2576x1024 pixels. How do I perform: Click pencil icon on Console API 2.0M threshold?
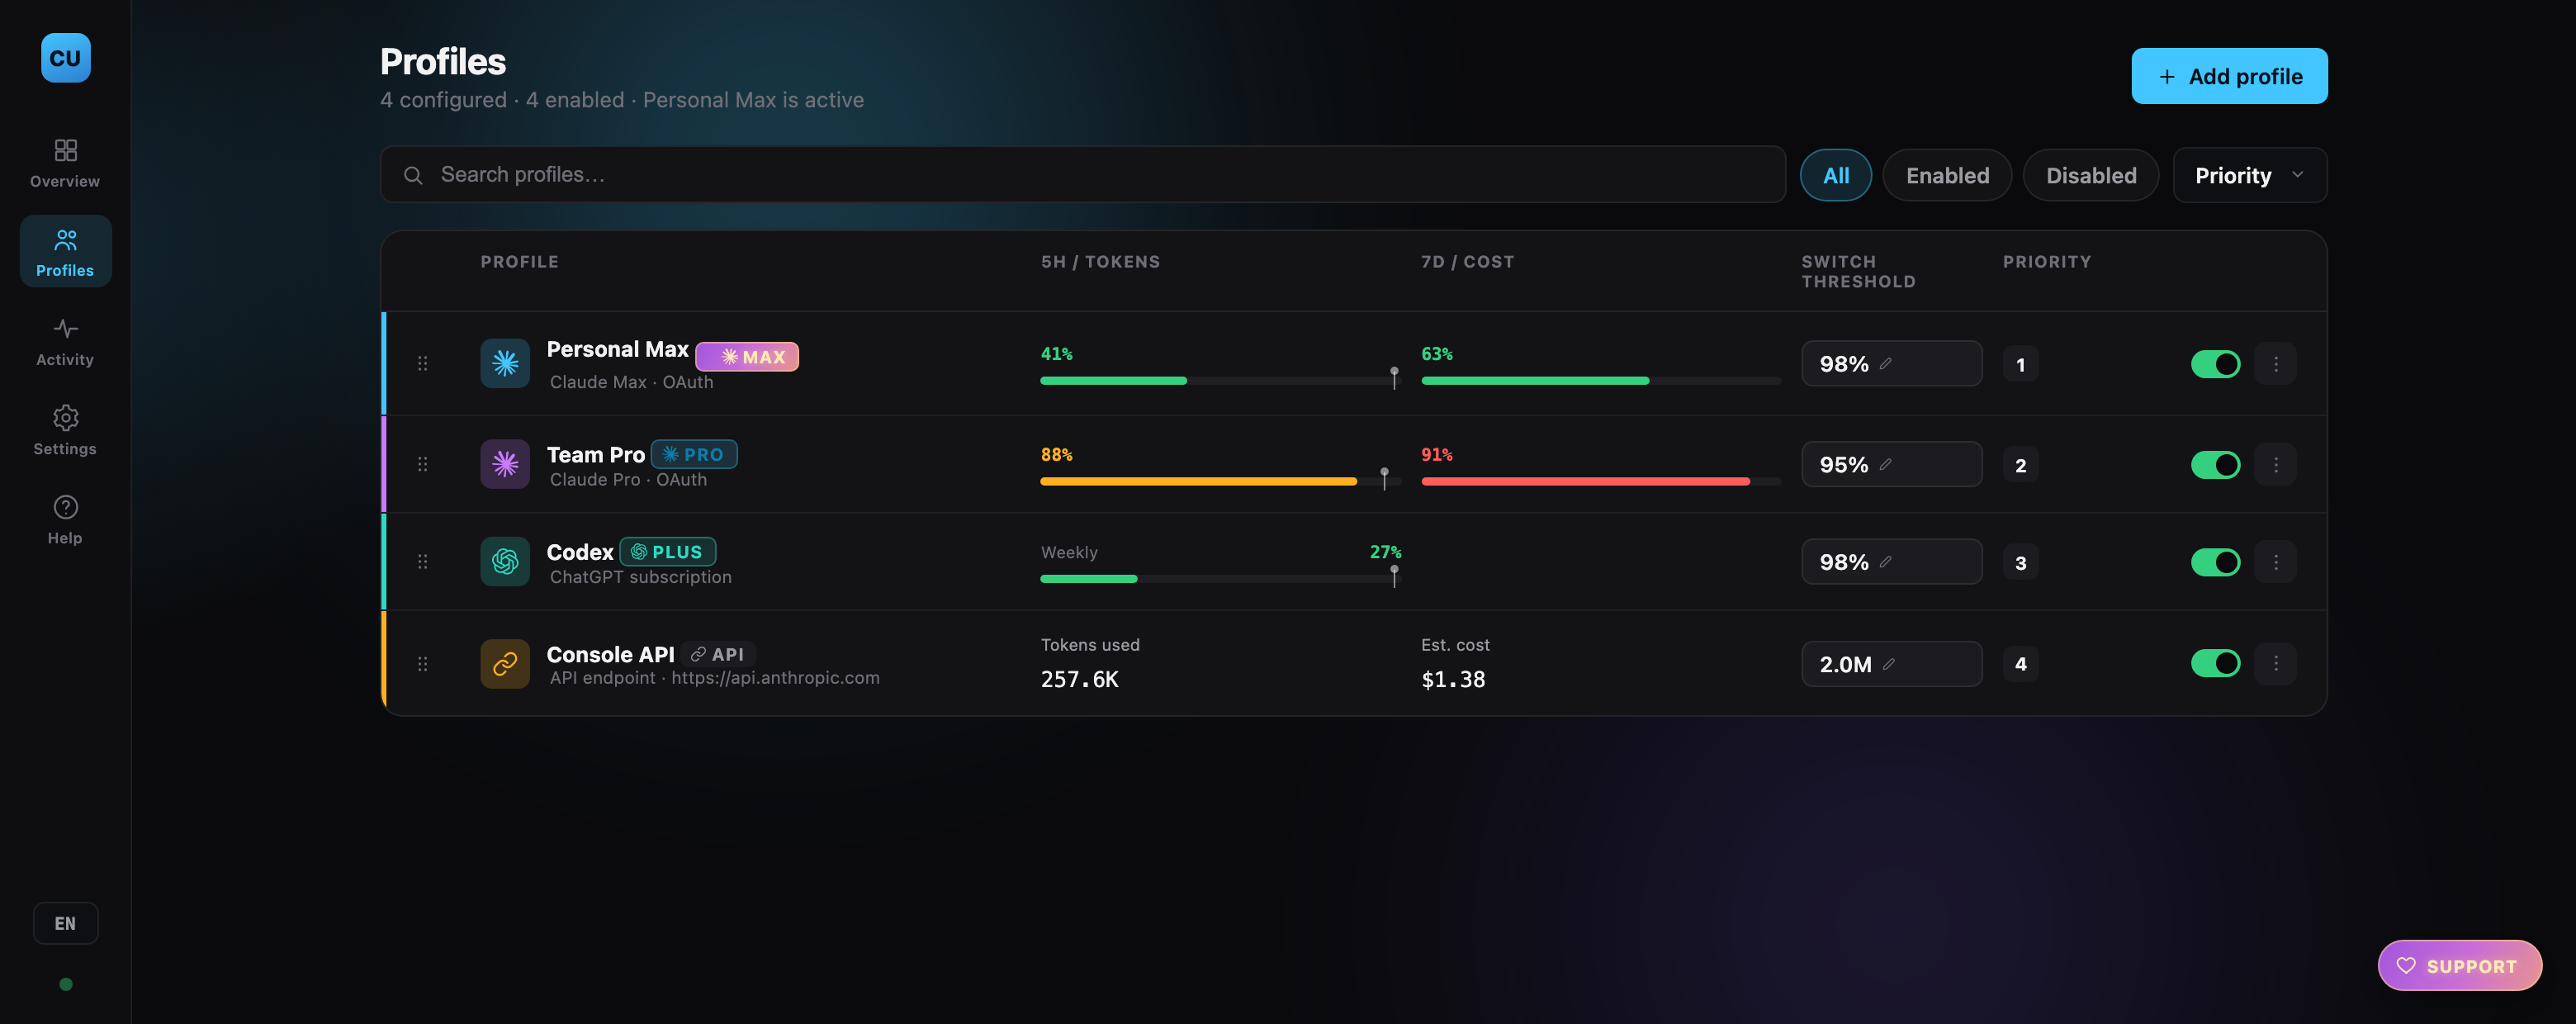[1889, 663]
